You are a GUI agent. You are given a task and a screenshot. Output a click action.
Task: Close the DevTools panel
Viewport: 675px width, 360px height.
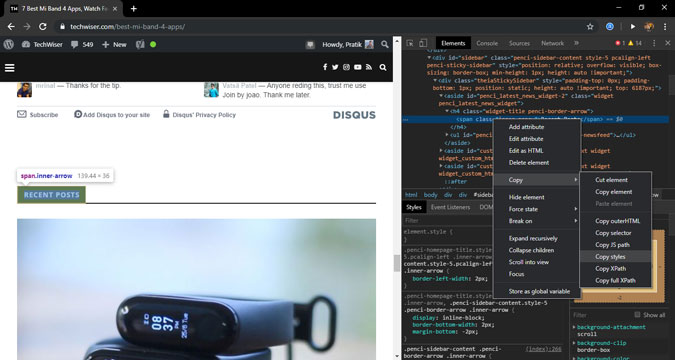pyautogui.click(x=668, y=43)
